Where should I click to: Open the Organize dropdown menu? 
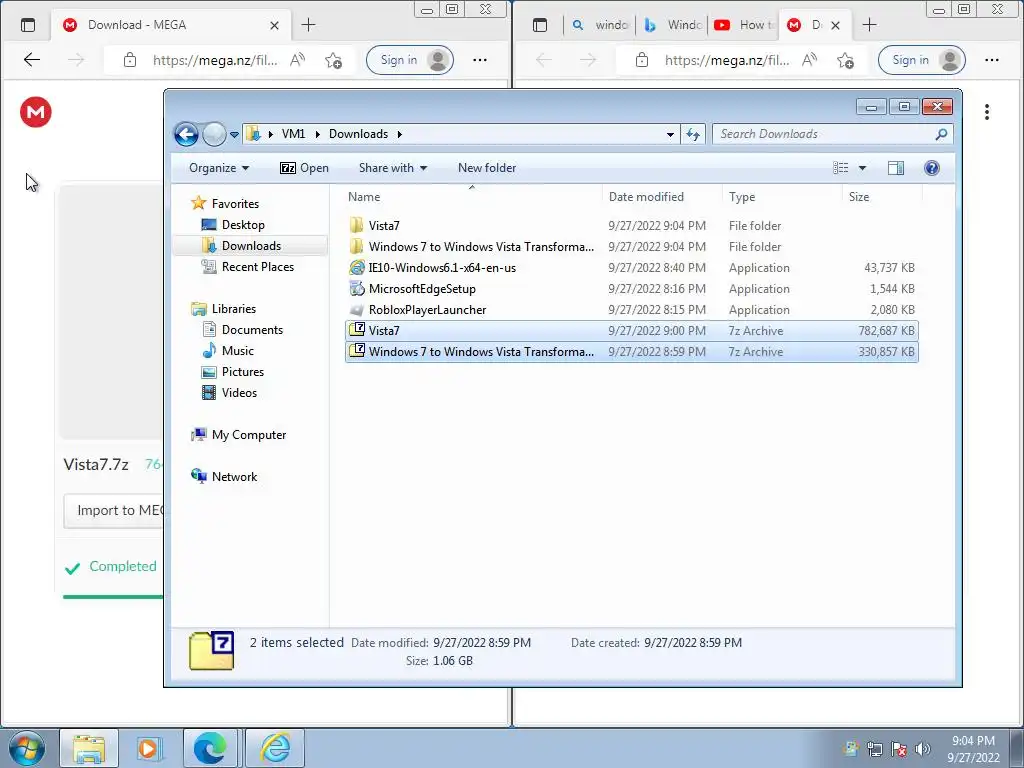pos(219,168)
